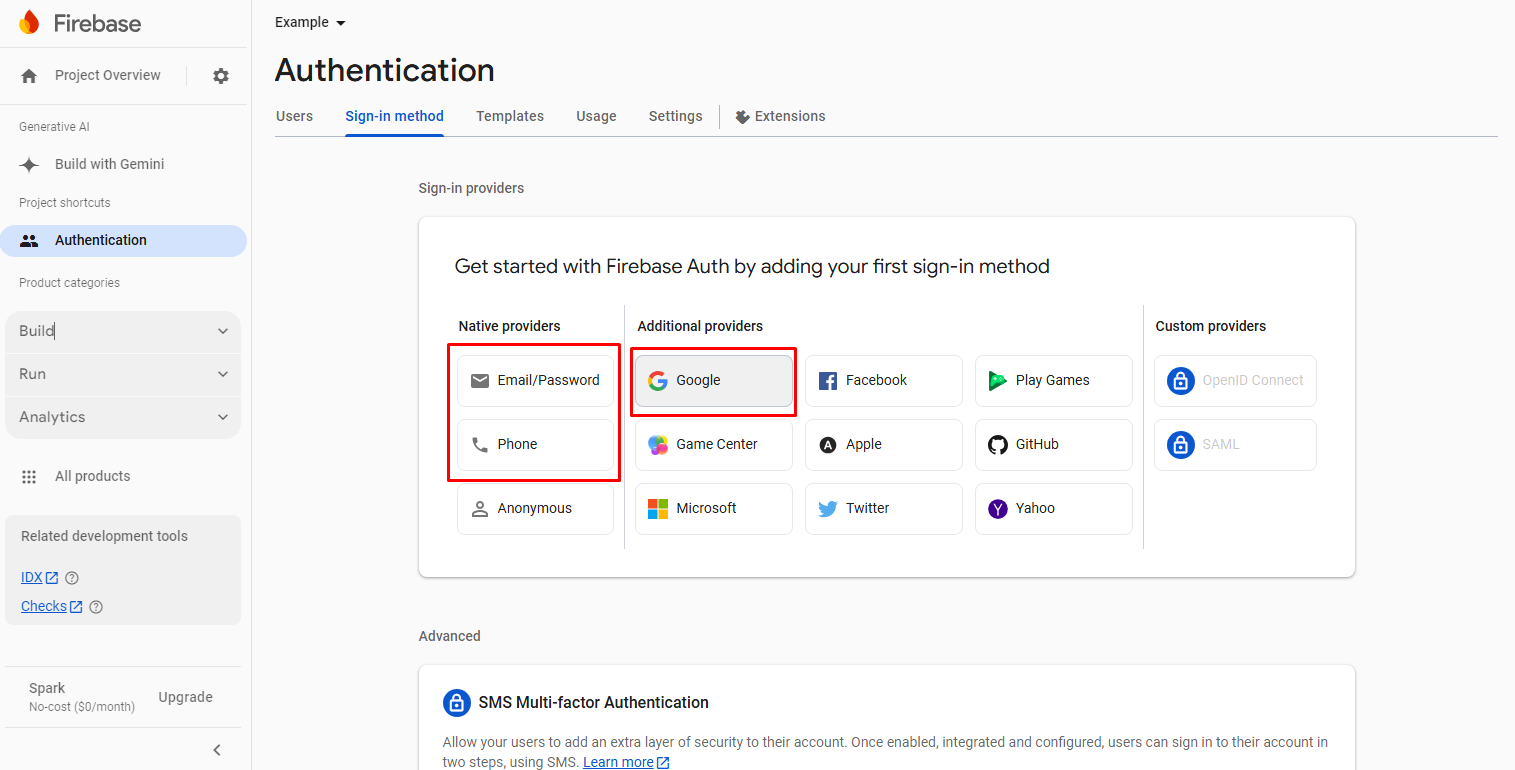The image size is (1515, 770).
Task: Show help for IDX tool
Action: click(72, 578)
